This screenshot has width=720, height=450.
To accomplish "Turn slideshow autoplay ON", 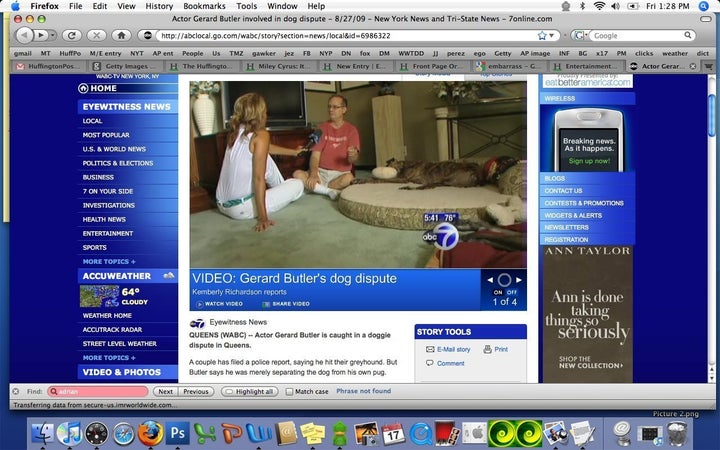I will (498, 292).
